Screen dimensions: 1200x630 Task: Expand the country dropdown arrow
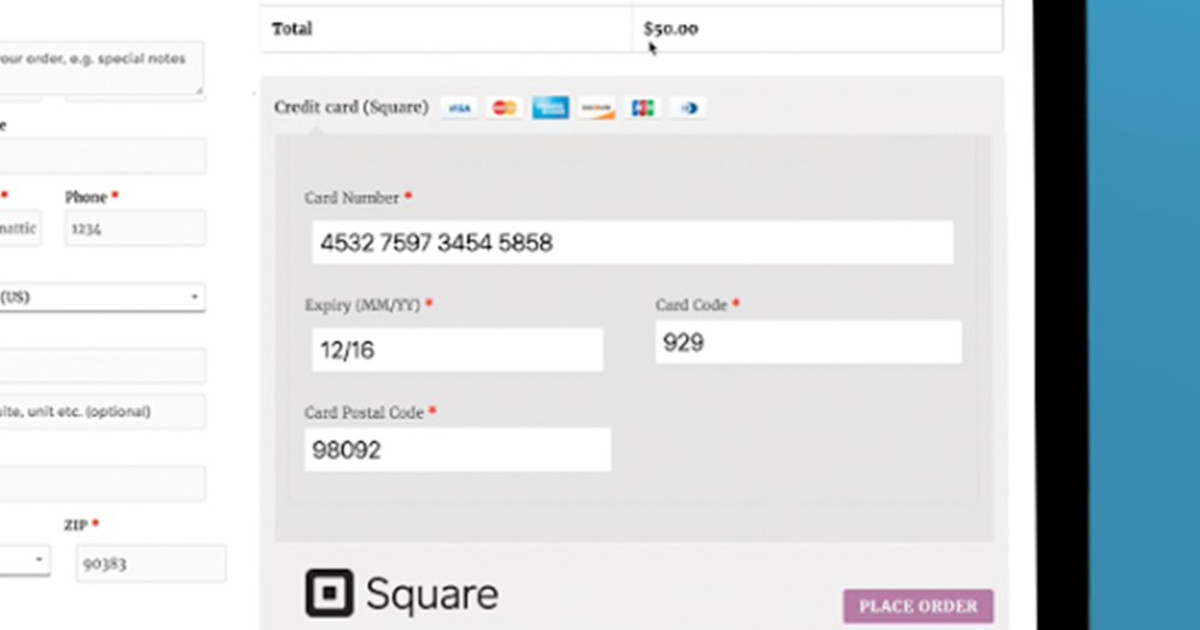(x=196, y=297)
